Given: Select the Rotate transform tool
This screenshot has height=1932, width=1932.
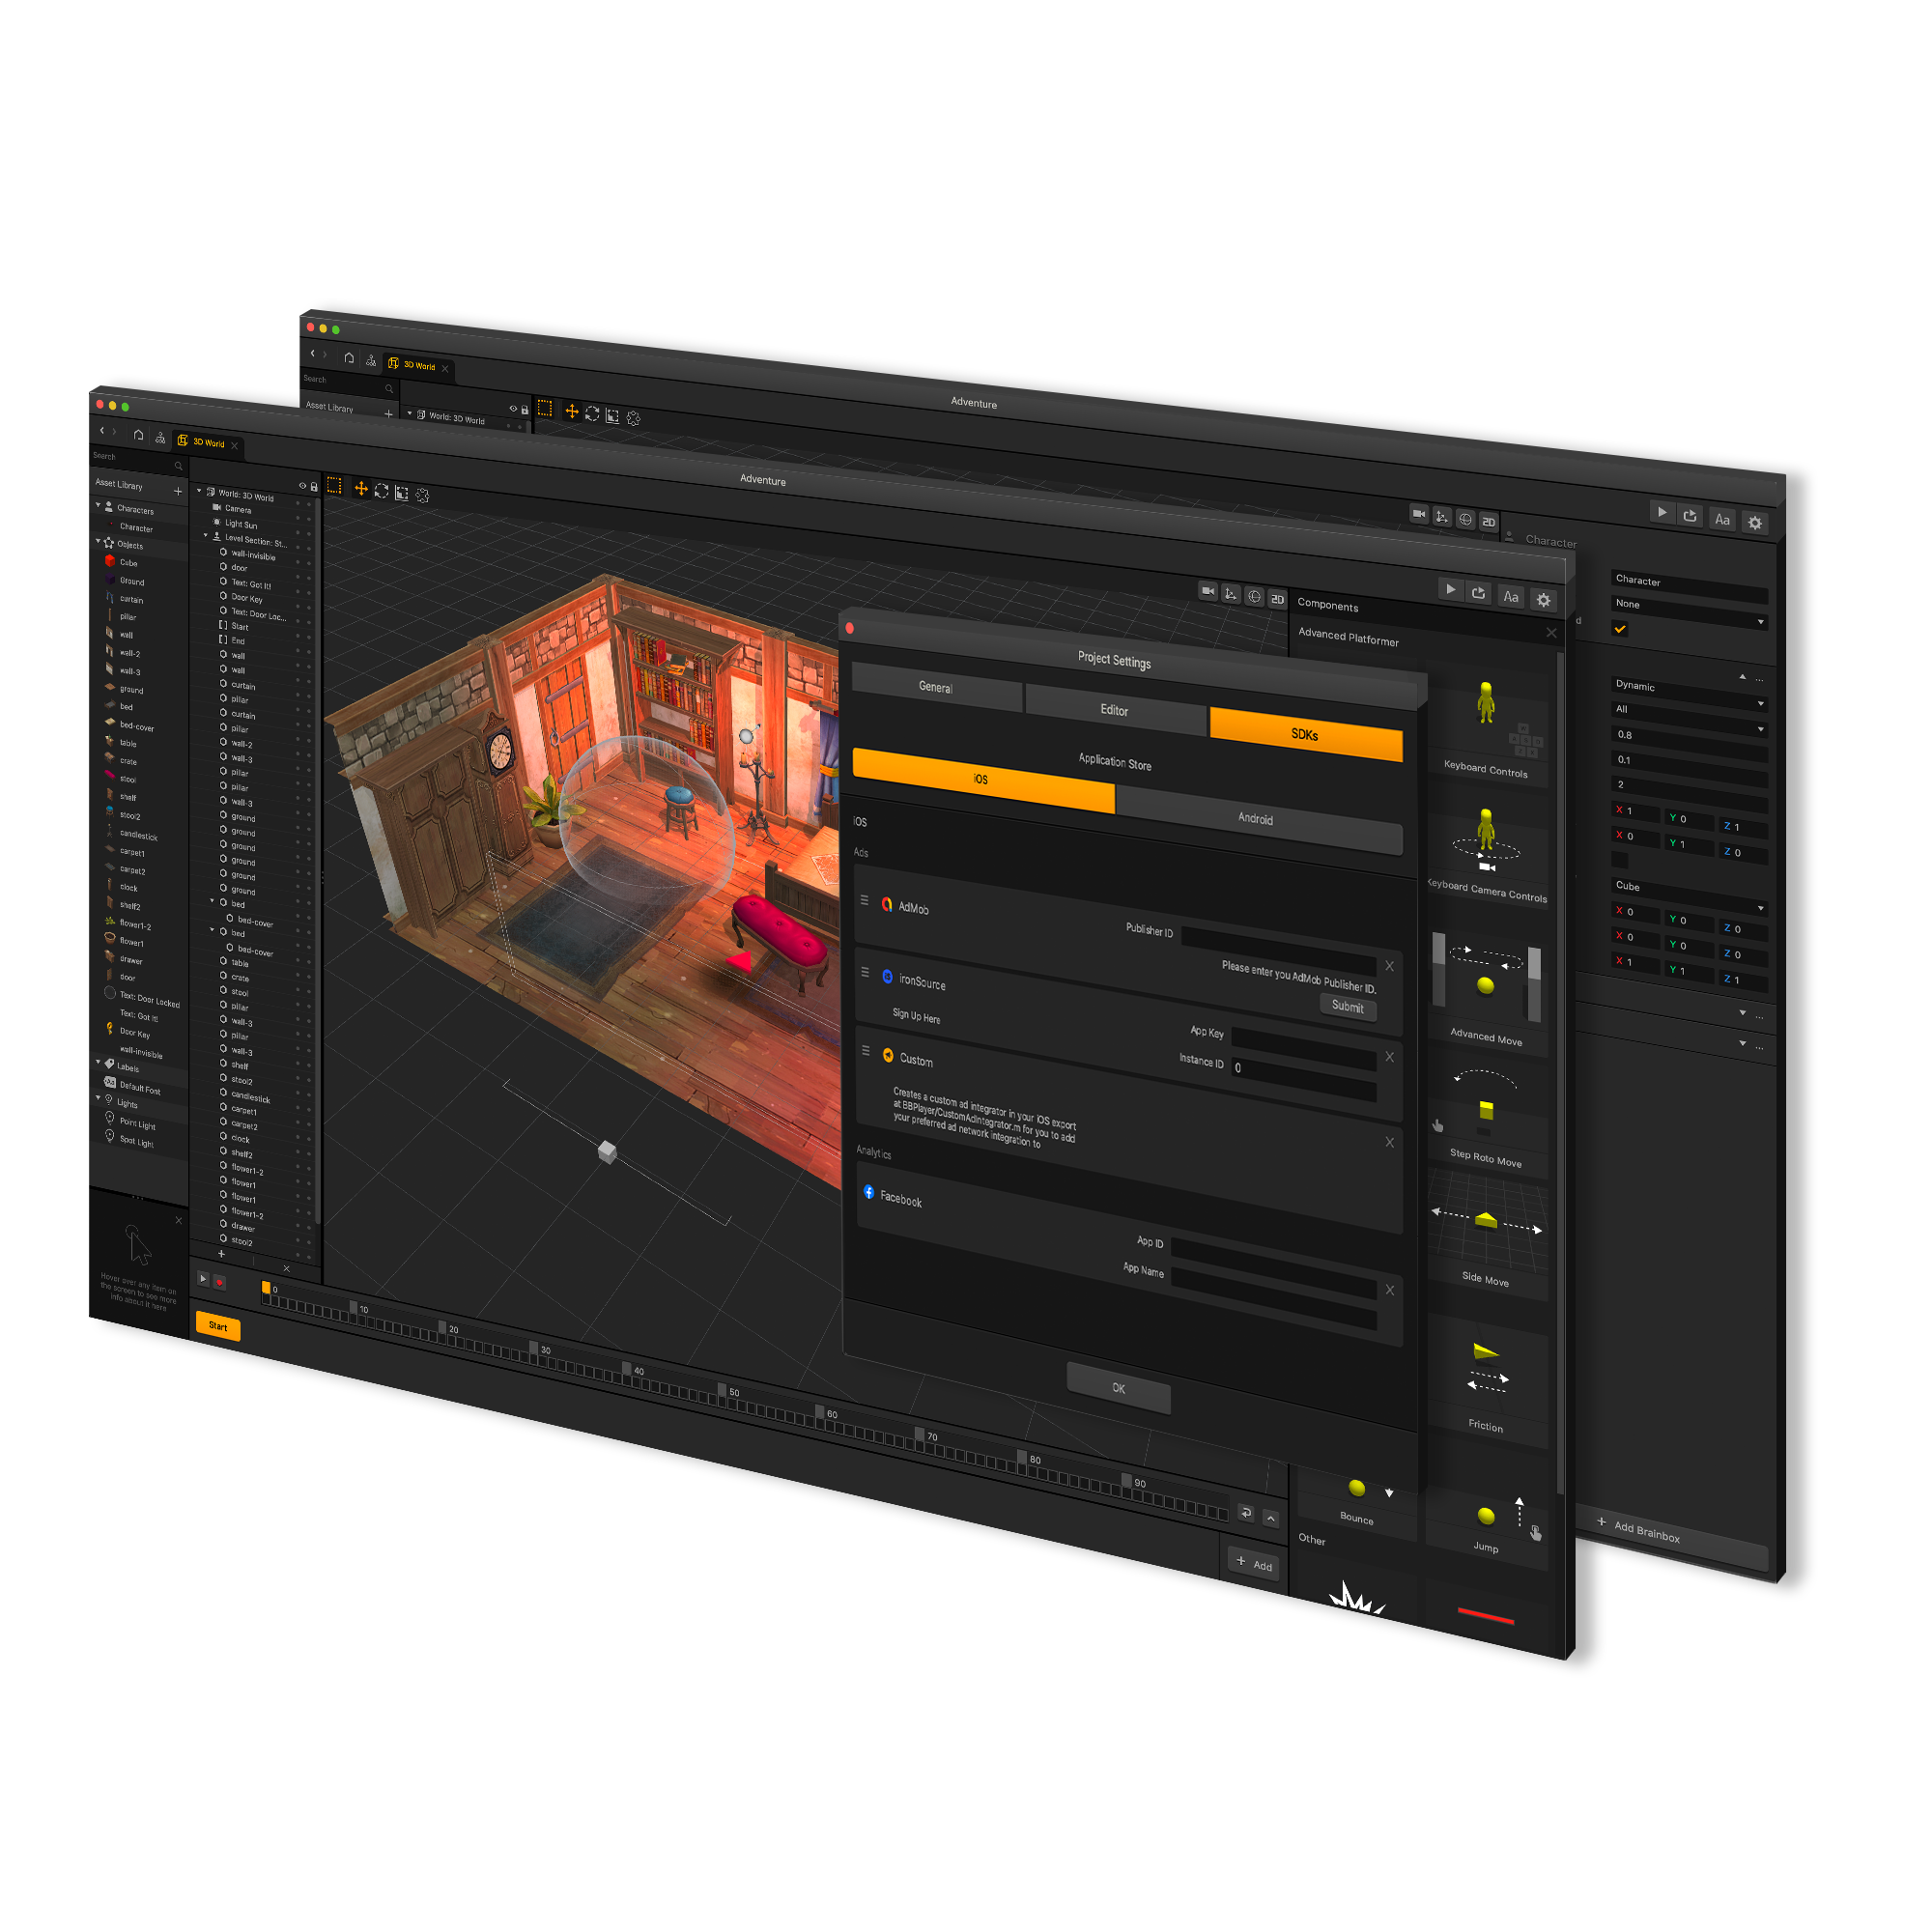Looking at the screenshot, I should [x=382, y=491].
